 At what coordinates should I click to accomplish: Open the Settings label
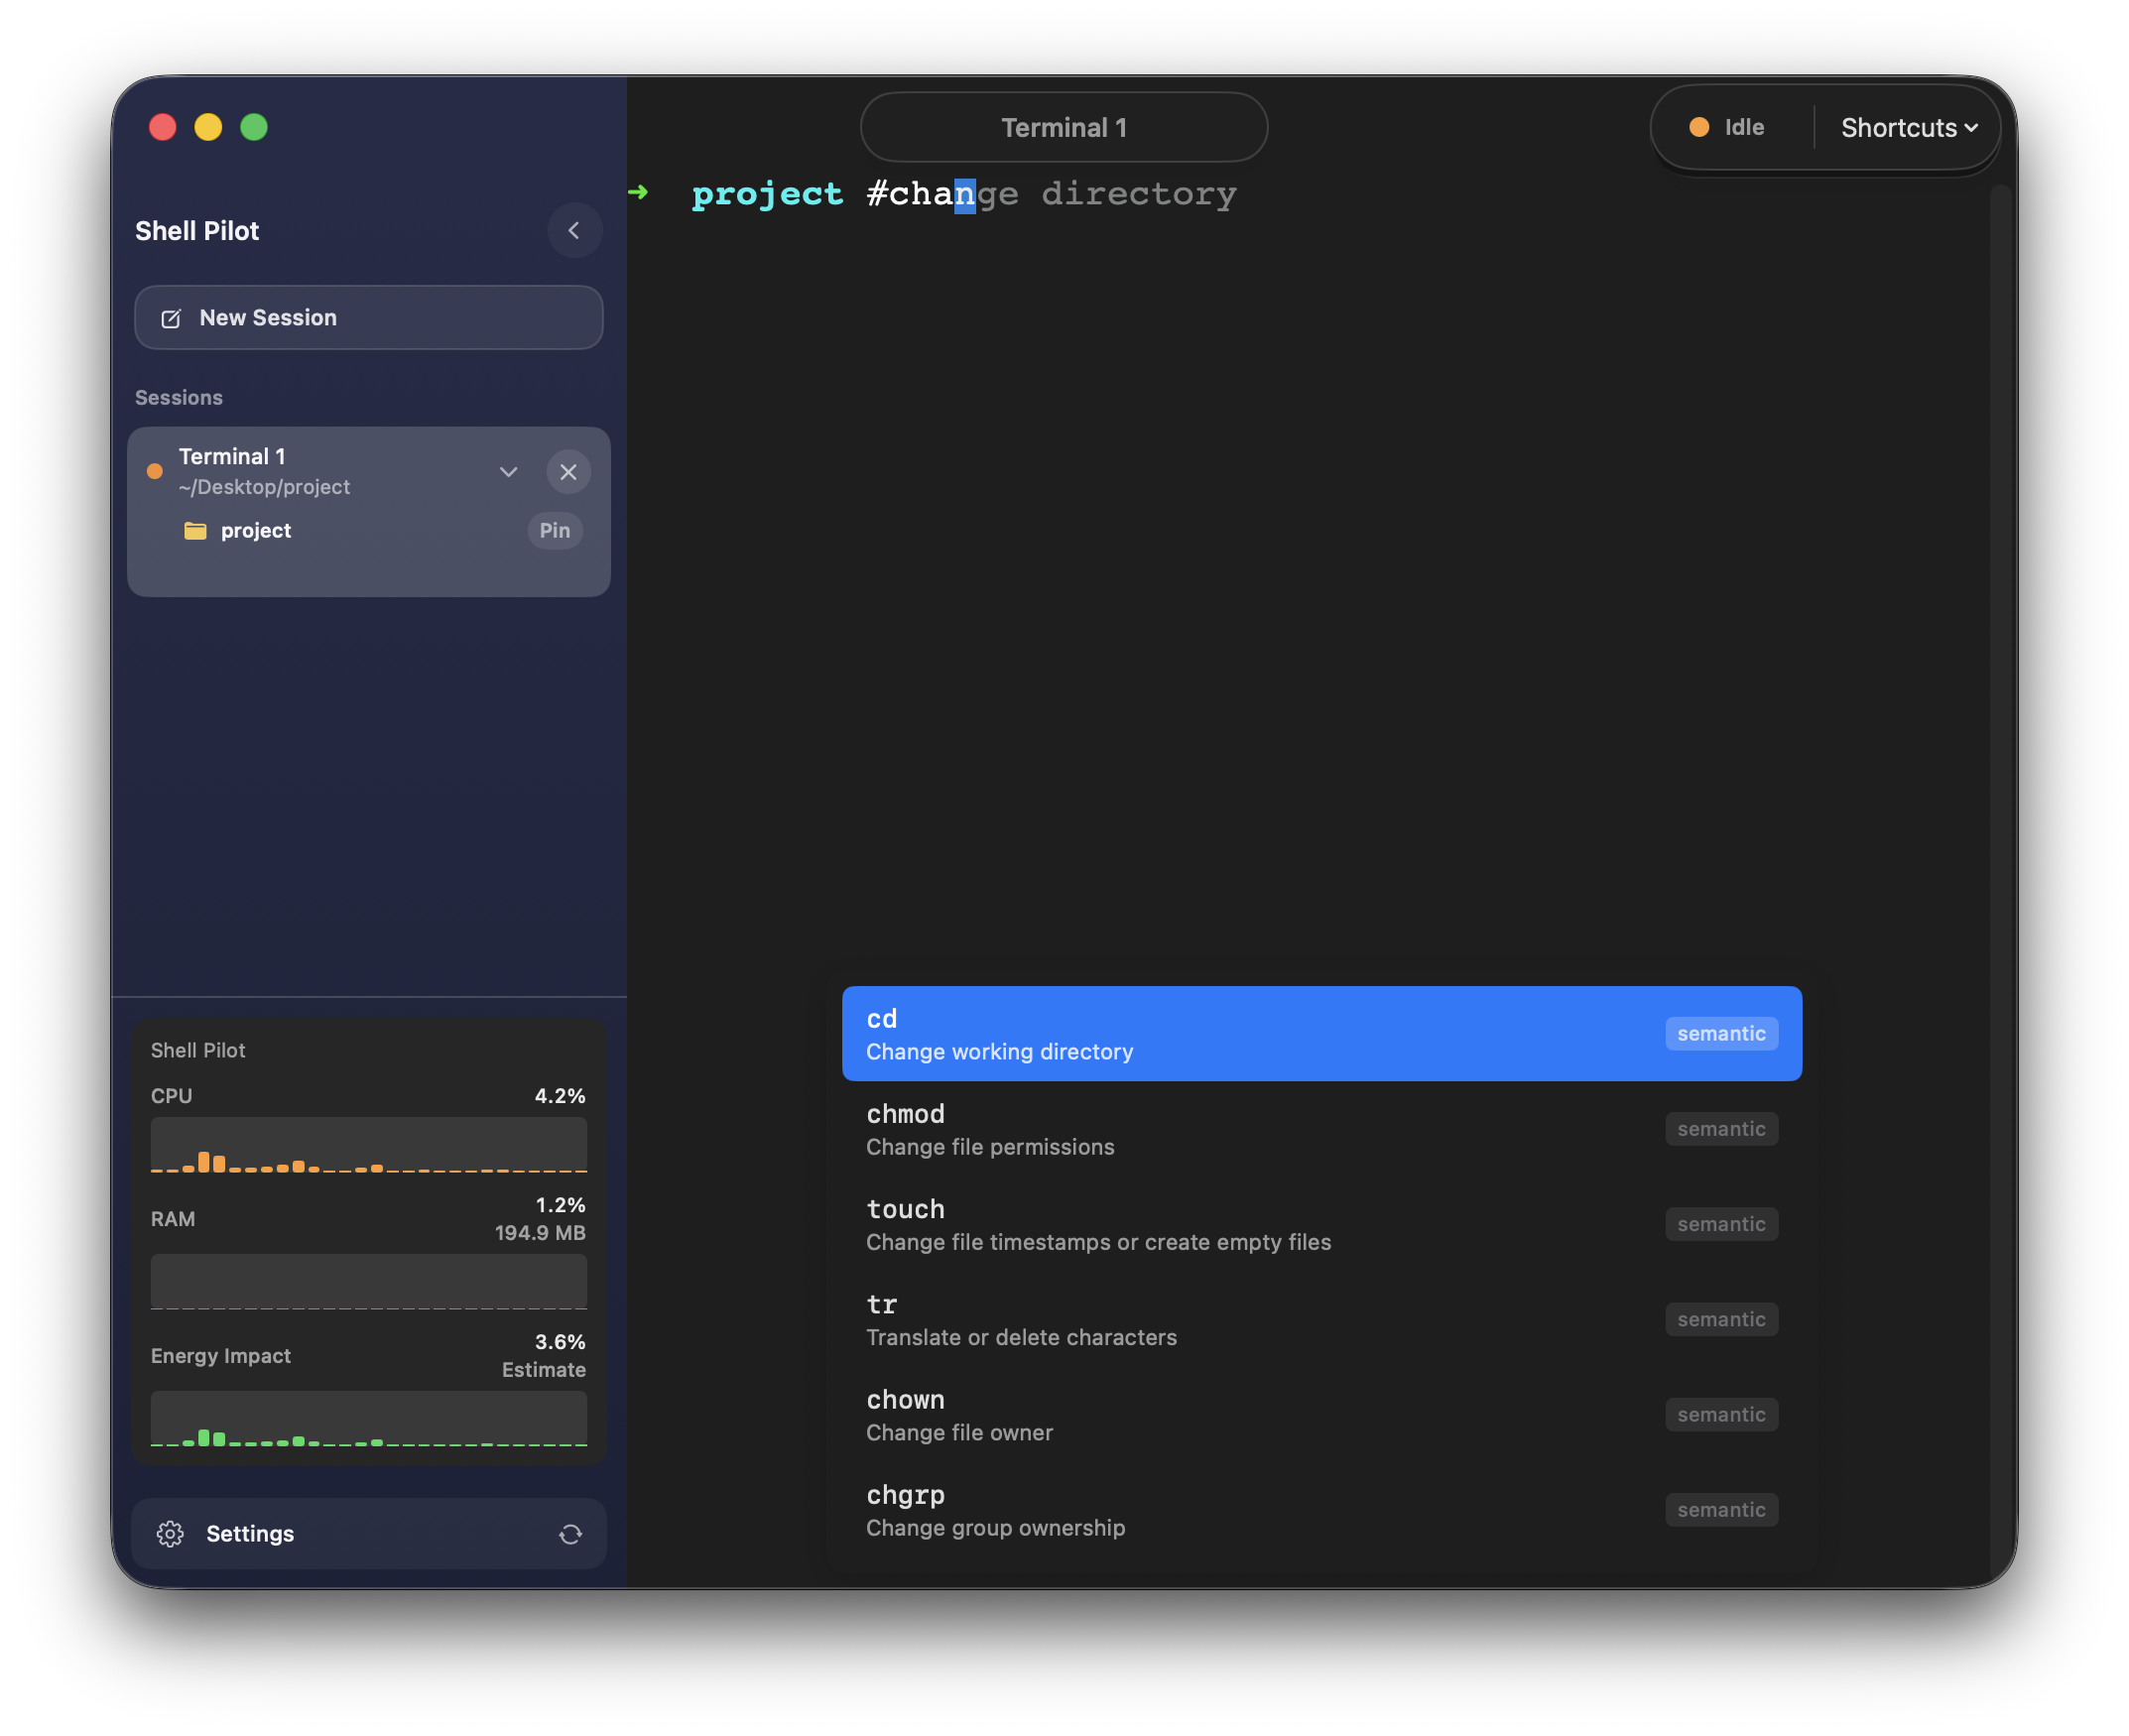coord(250,1534)
